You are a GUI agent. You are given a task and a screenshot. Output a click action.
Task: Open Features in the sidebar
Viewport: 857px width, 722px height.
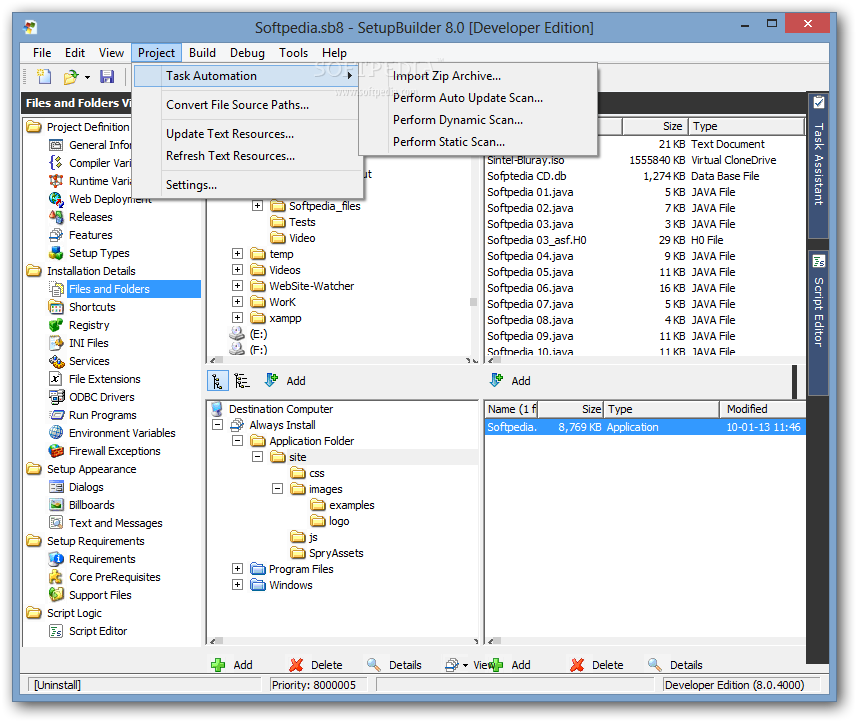pos(90,235)
